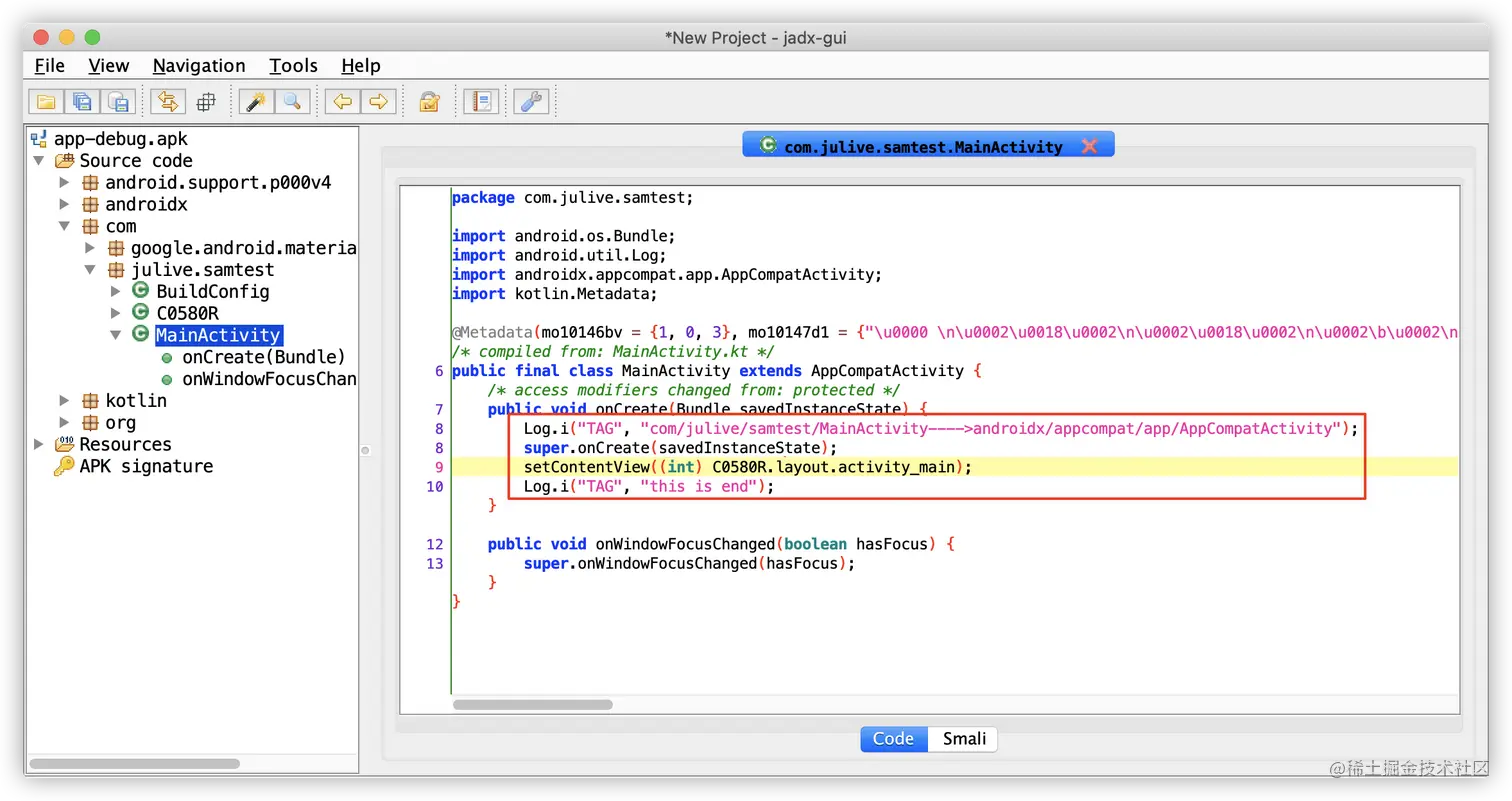The image size is (1512, 801).
Task: Click the Save all toolbar icon
Action: click(x=82, y=101)
